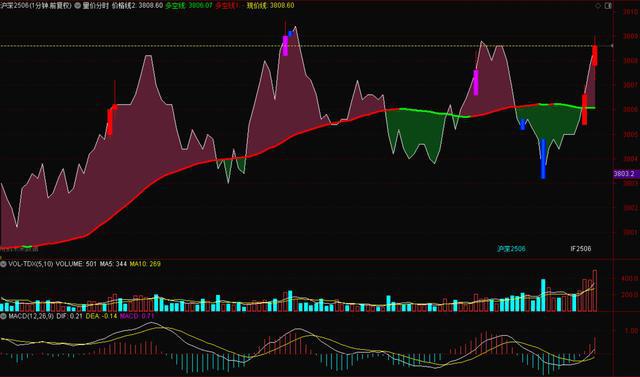Click the magenta signal bar near chart peak
The width and height of the screenshot is (640, 377).
tap(285, 46)
